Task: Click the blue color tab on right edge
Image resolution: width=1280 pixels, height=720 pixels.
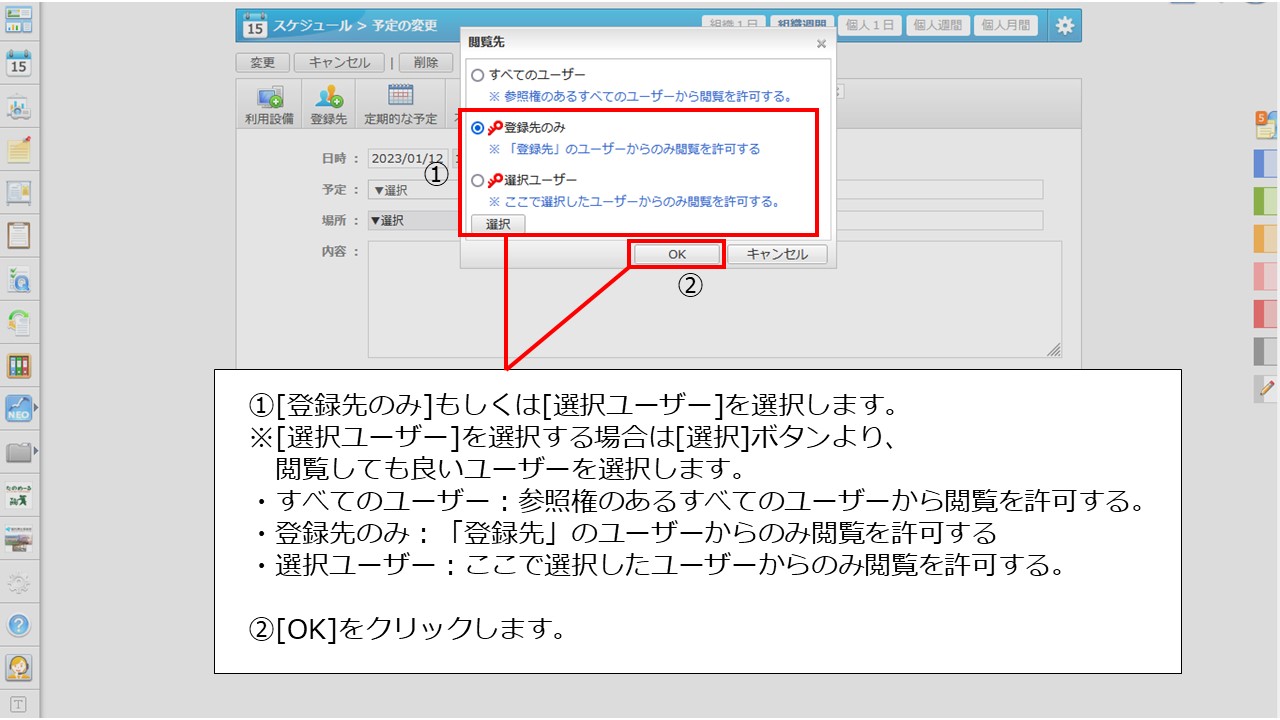Action: coord(1266,163)
